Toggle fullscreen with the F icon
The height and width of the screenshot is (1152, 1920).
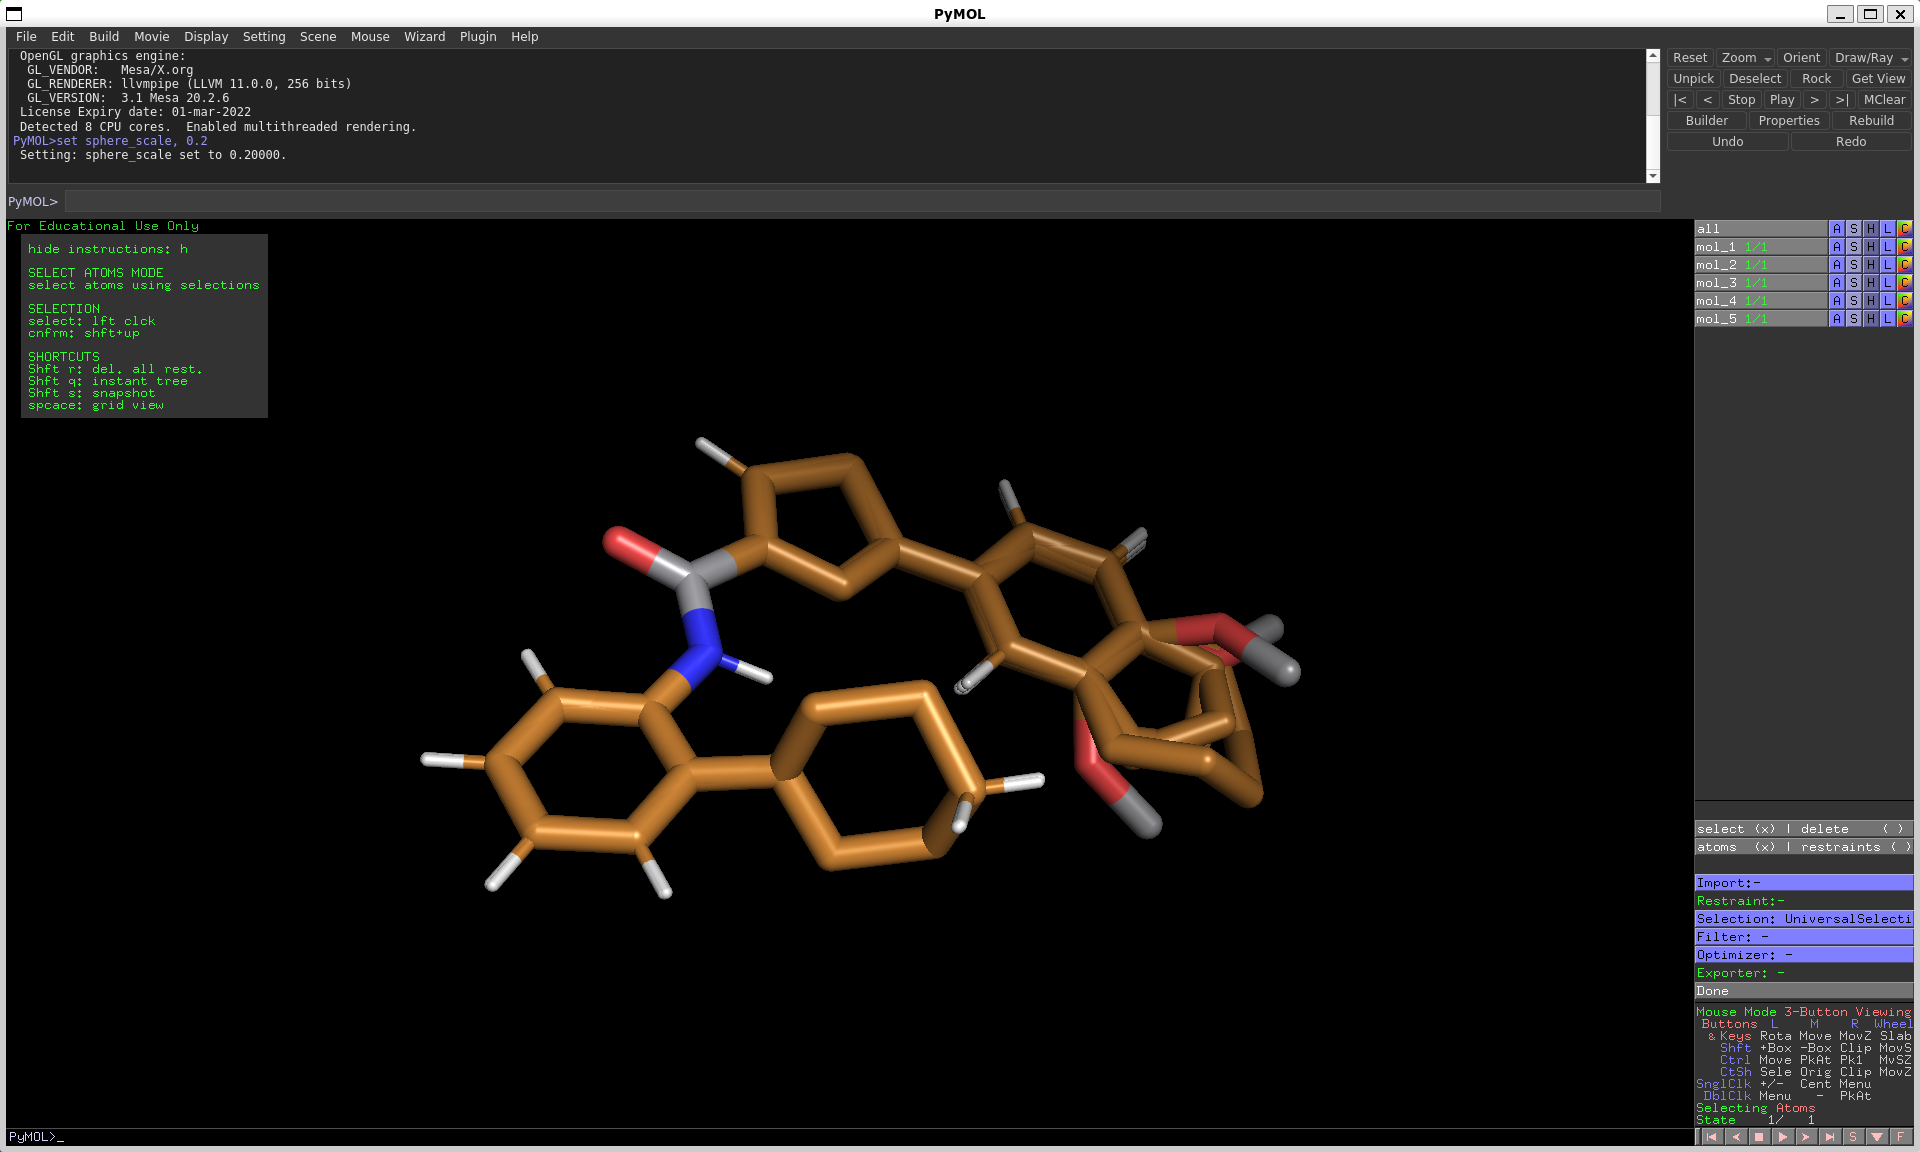tap(1900, 1137)
